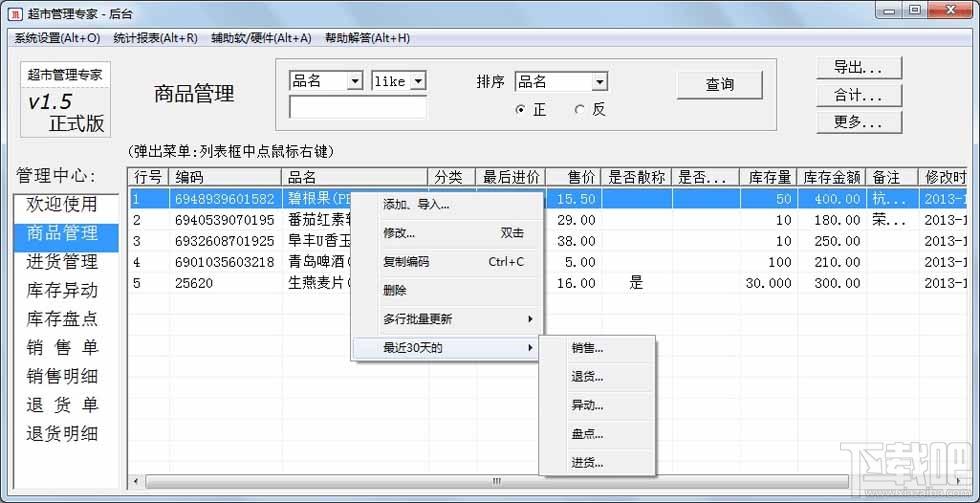Click the 更多... button

click(859, 122)
